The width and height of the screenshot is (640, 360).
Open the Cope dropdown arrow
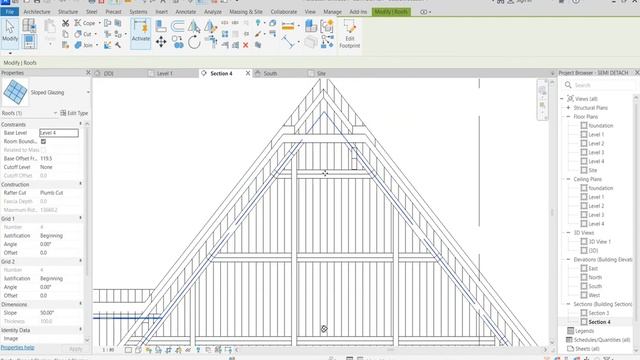[x=99, y=23]
